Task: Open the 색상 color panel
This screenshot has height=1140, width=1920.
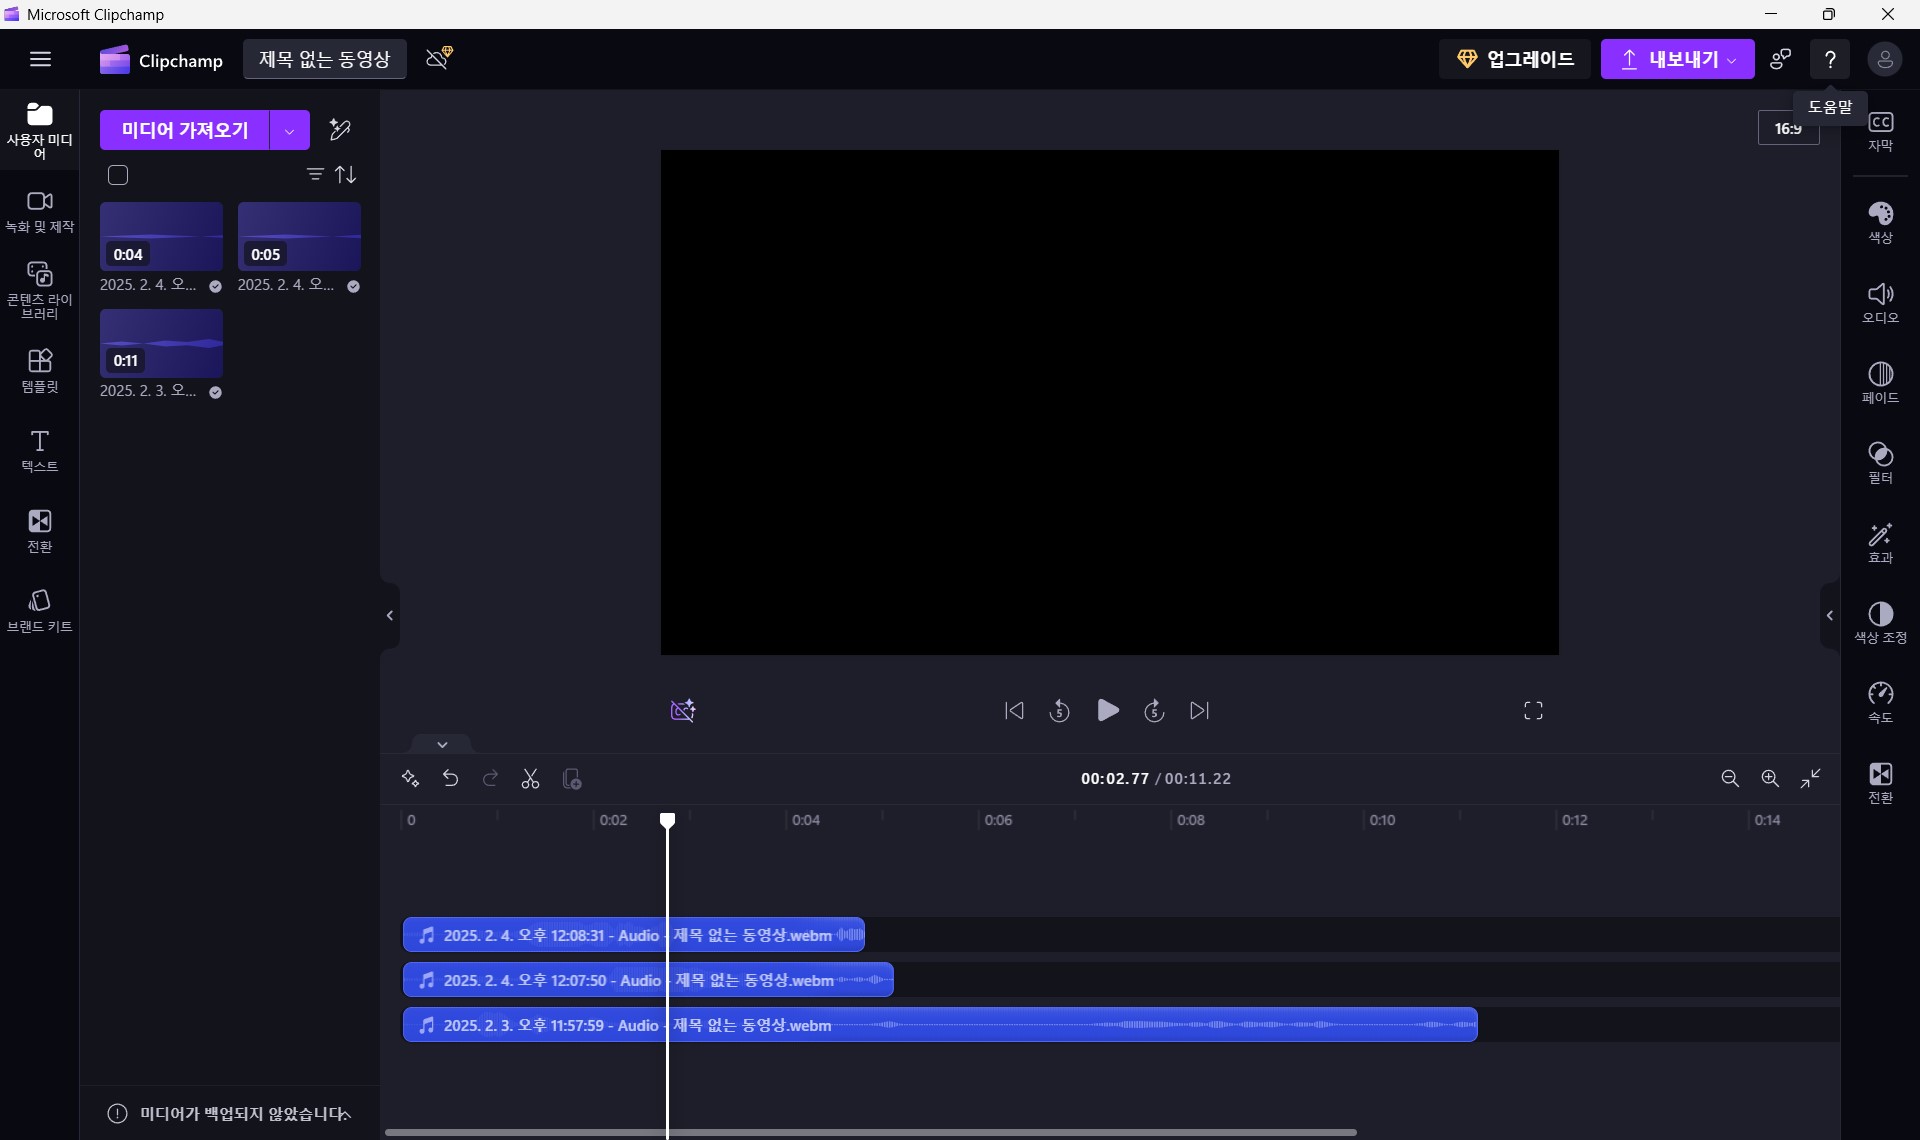Action: (x=1880, y=222)
